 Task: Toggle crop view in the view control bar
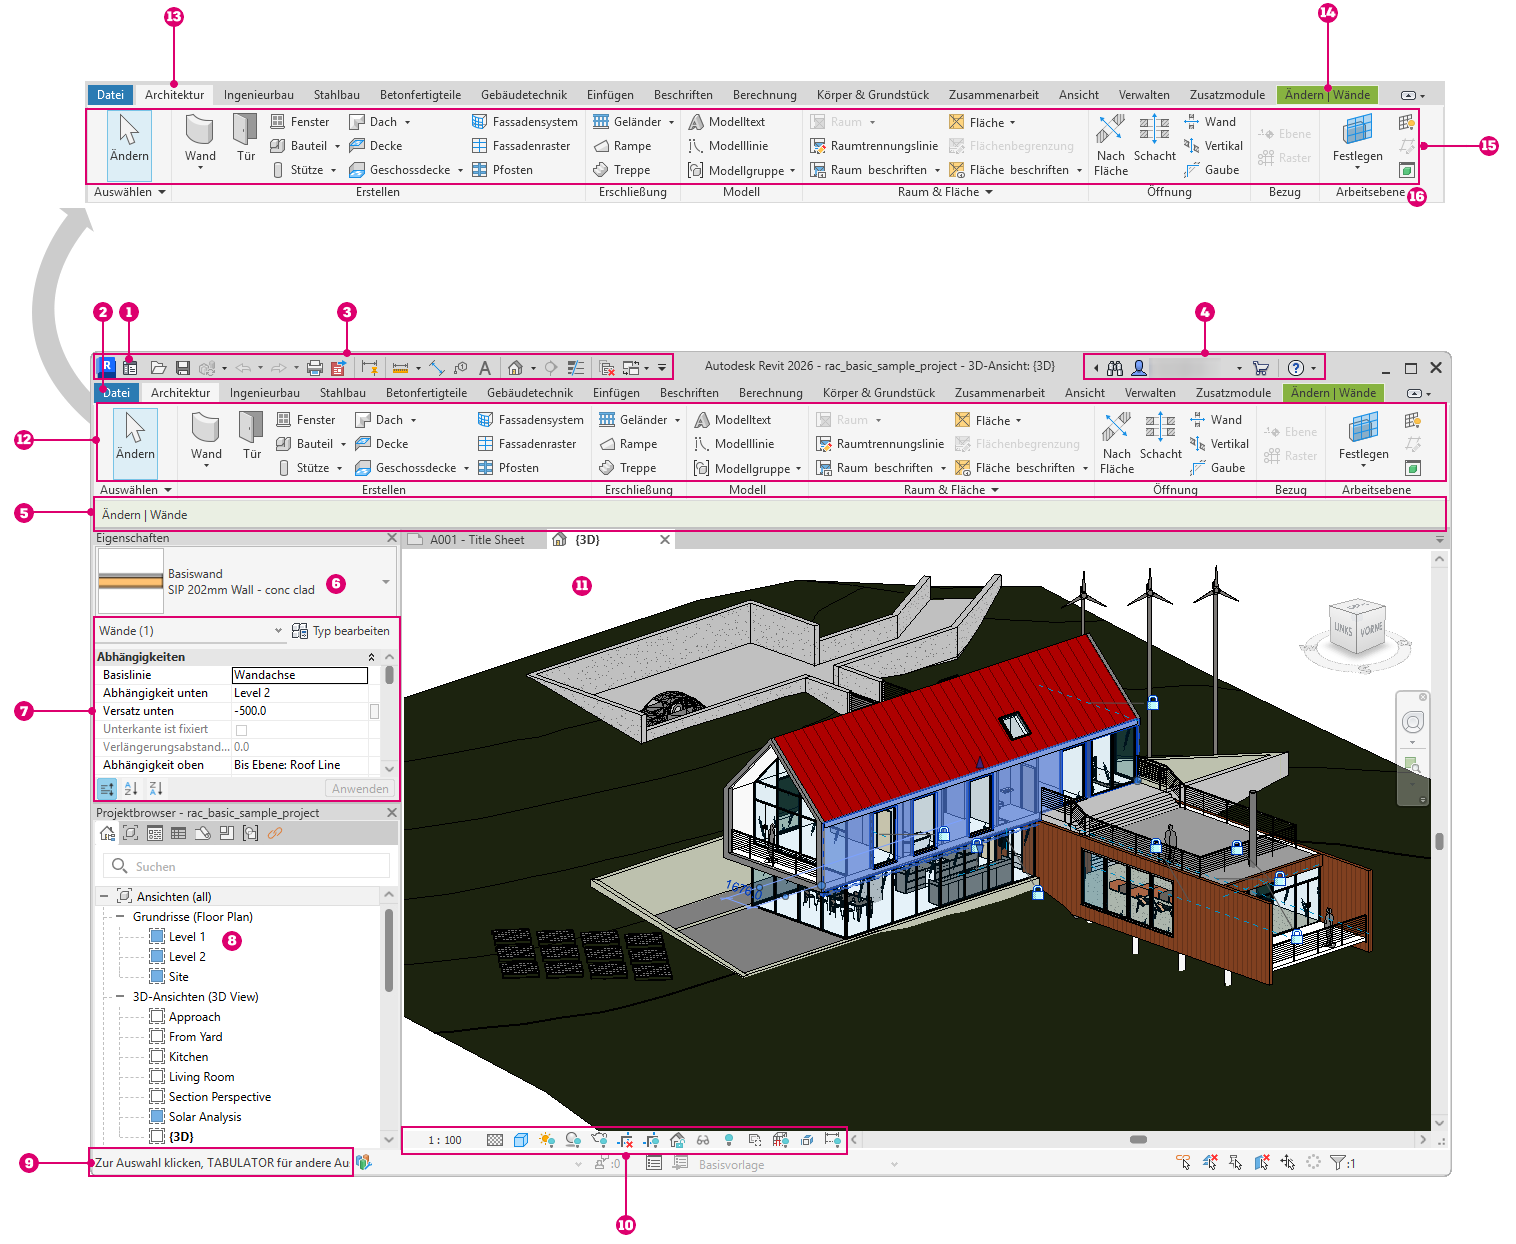[x=625, y=1140]
